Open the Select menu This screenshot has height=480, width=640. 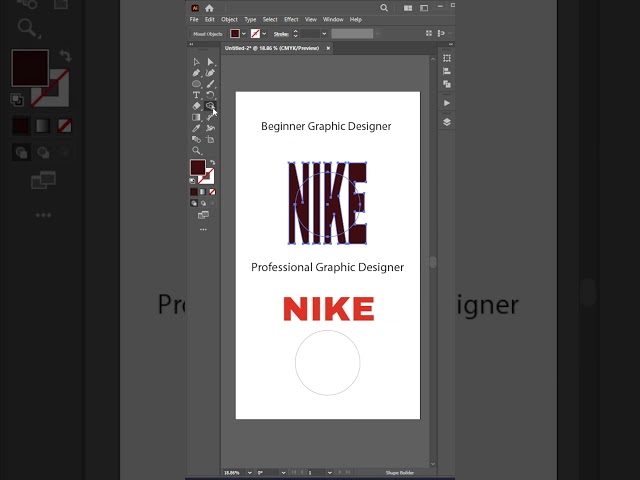[x=270, y=20]
